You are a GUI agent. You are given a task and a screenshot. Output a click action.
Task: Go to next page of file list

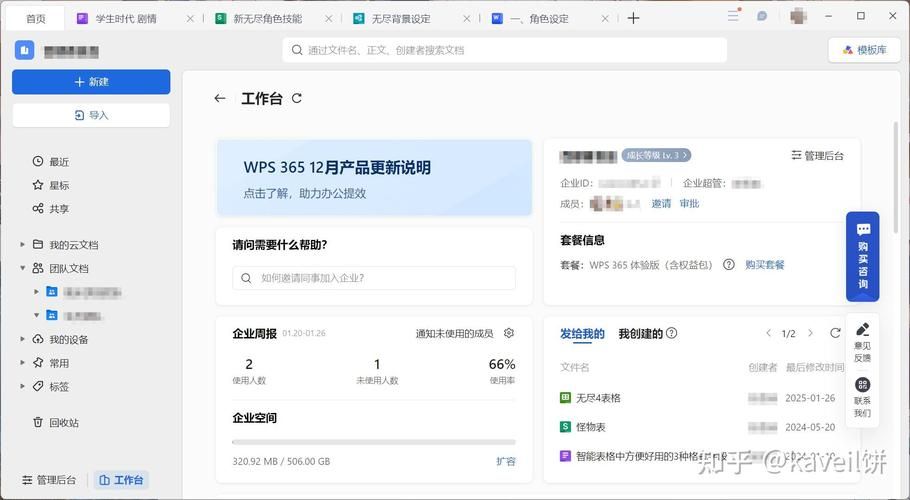tap(811, 333)
